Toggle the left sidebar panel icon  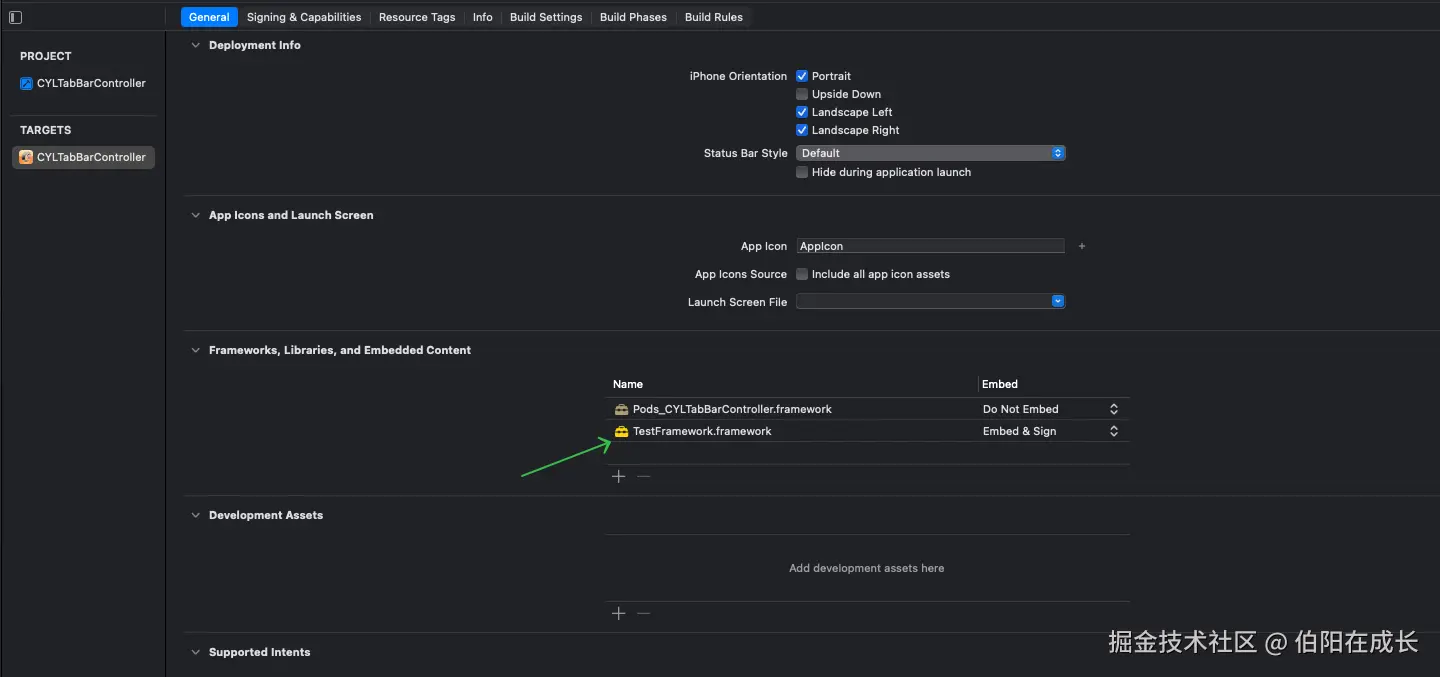tap(15, 17)
